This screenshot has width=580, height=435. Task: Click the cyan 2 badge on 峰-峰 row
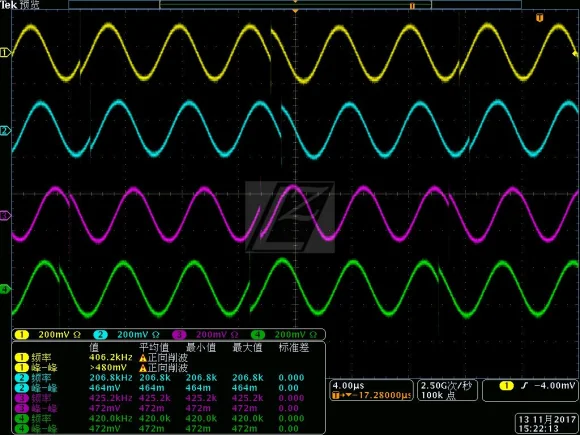21,388
